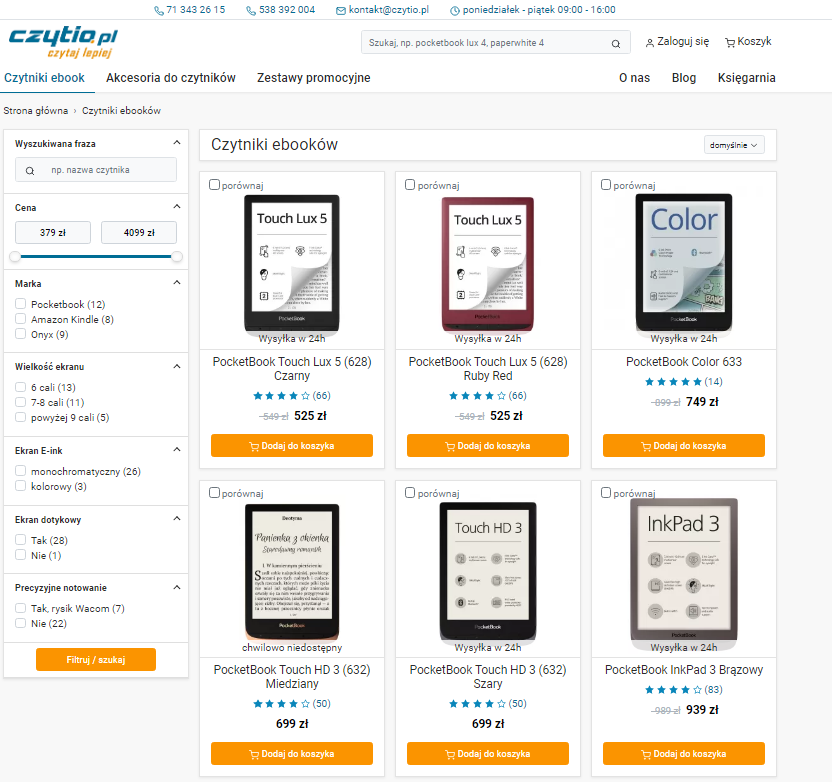The height and width of the screenshot is (782, 832).
Task: Click the czytio.pl logo
Action: coord(63,41)
